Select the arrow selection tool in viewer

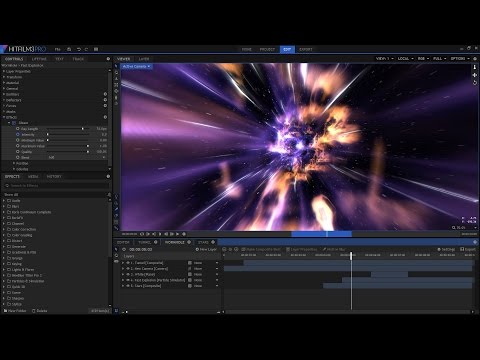click(116, 66)
